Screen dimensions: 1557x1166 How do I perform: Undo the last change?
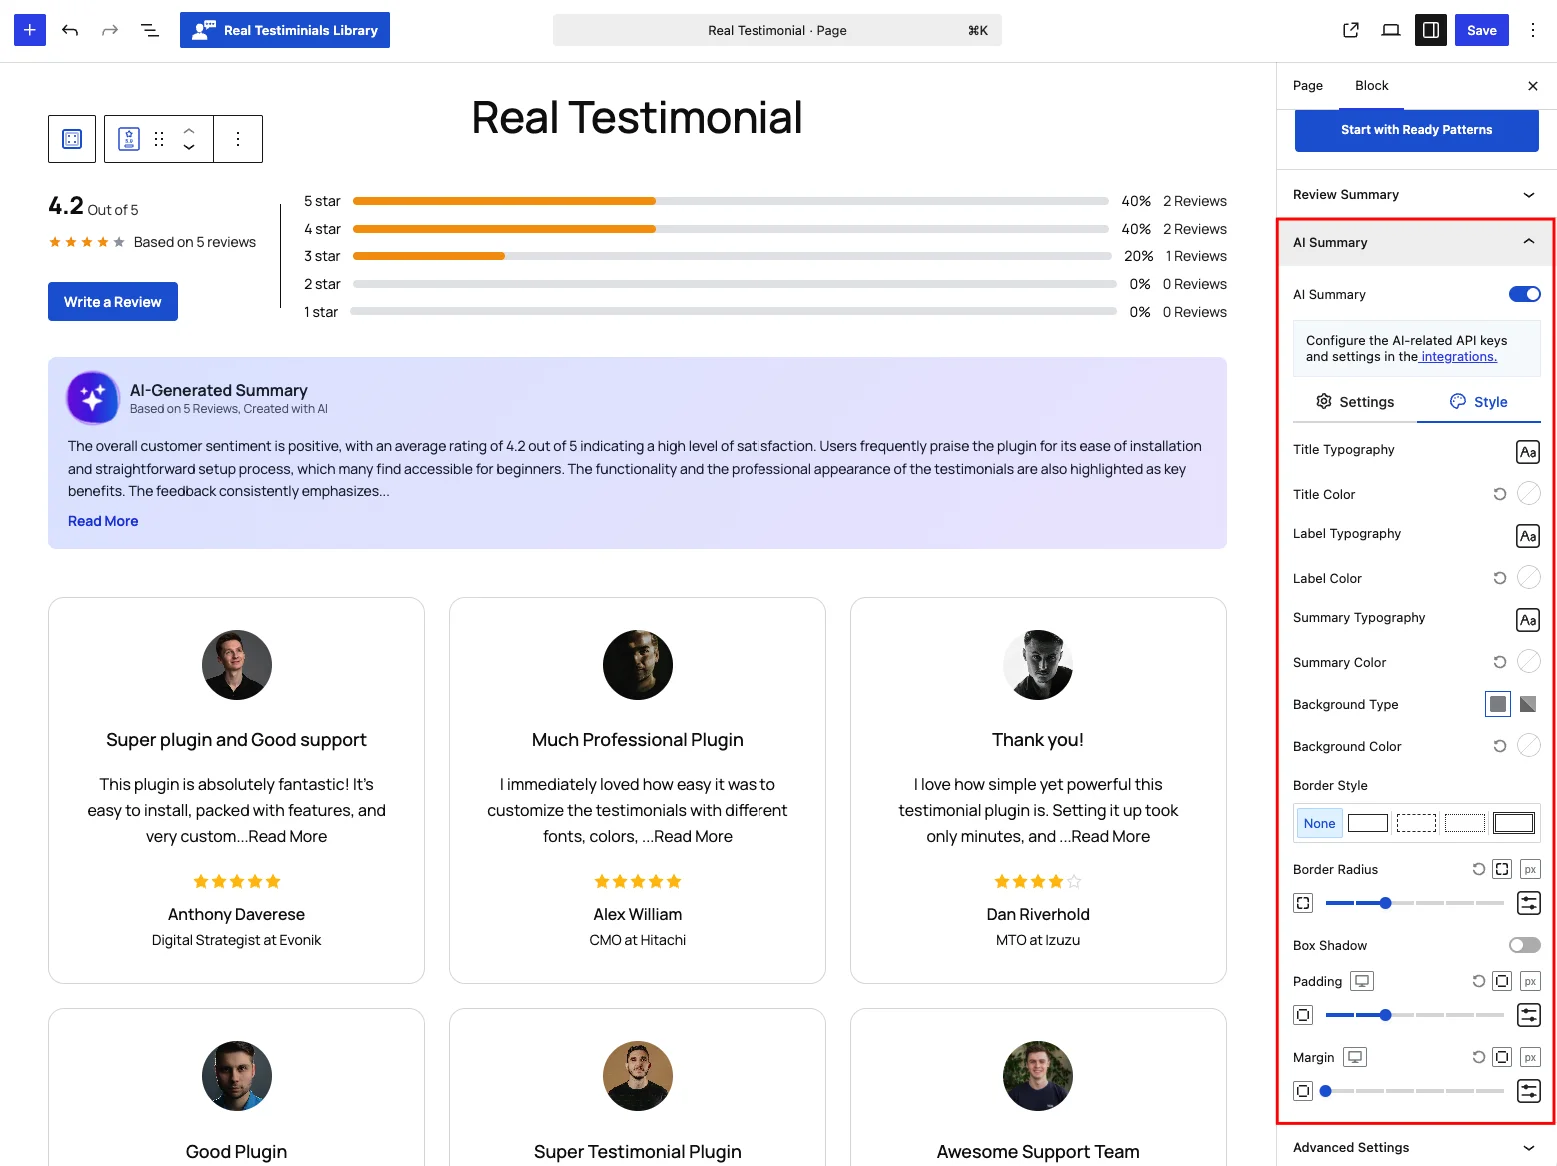(70, 30)
